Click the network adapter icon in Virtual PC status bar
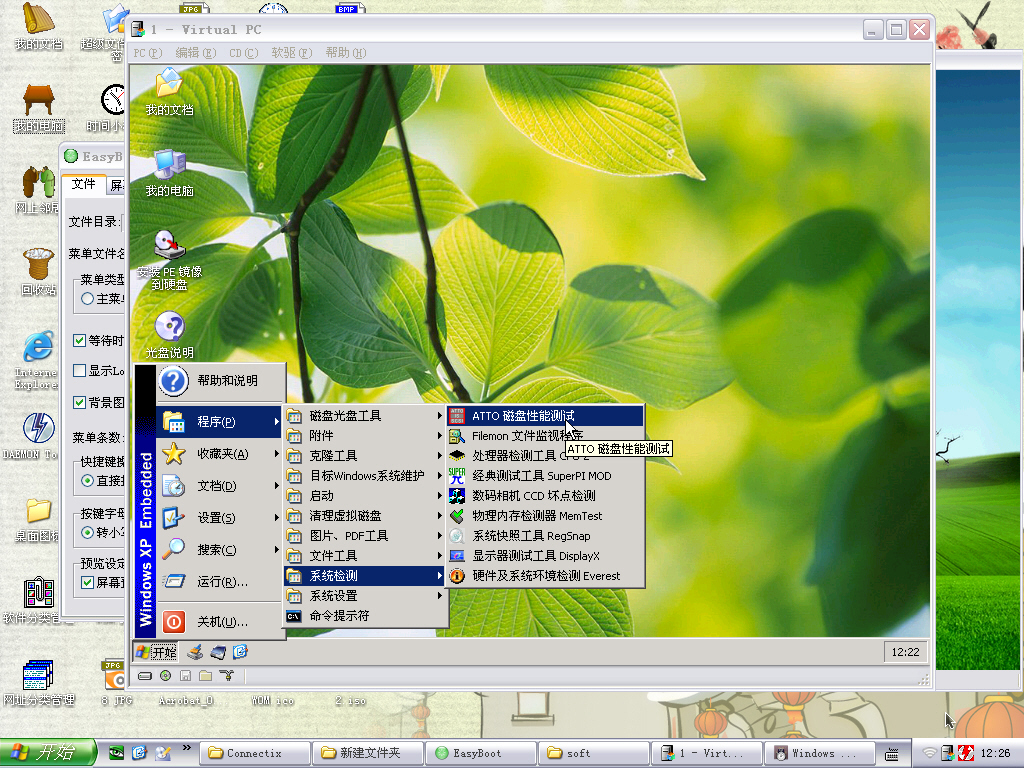The width and height of the screenshot is (1024, 768). coord(226,676)
